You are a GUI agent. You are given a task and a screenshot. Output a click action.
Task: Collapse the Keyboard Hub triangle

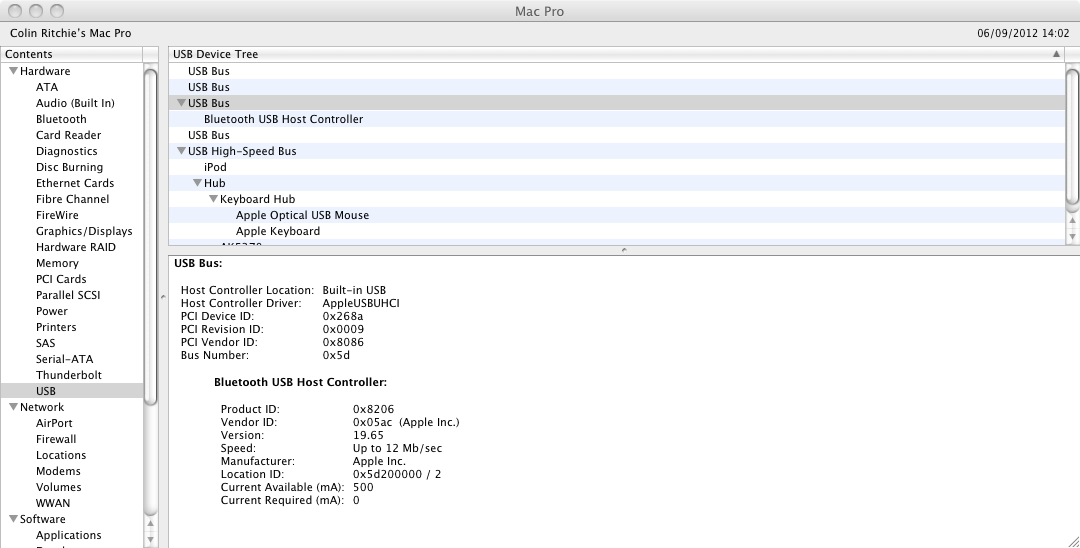[214, 199]
